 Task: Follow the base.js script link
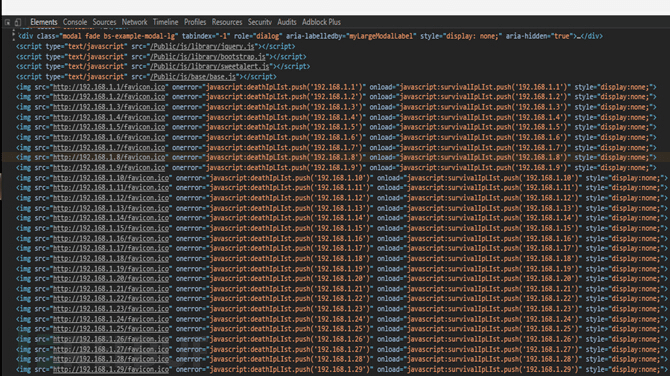193,77
